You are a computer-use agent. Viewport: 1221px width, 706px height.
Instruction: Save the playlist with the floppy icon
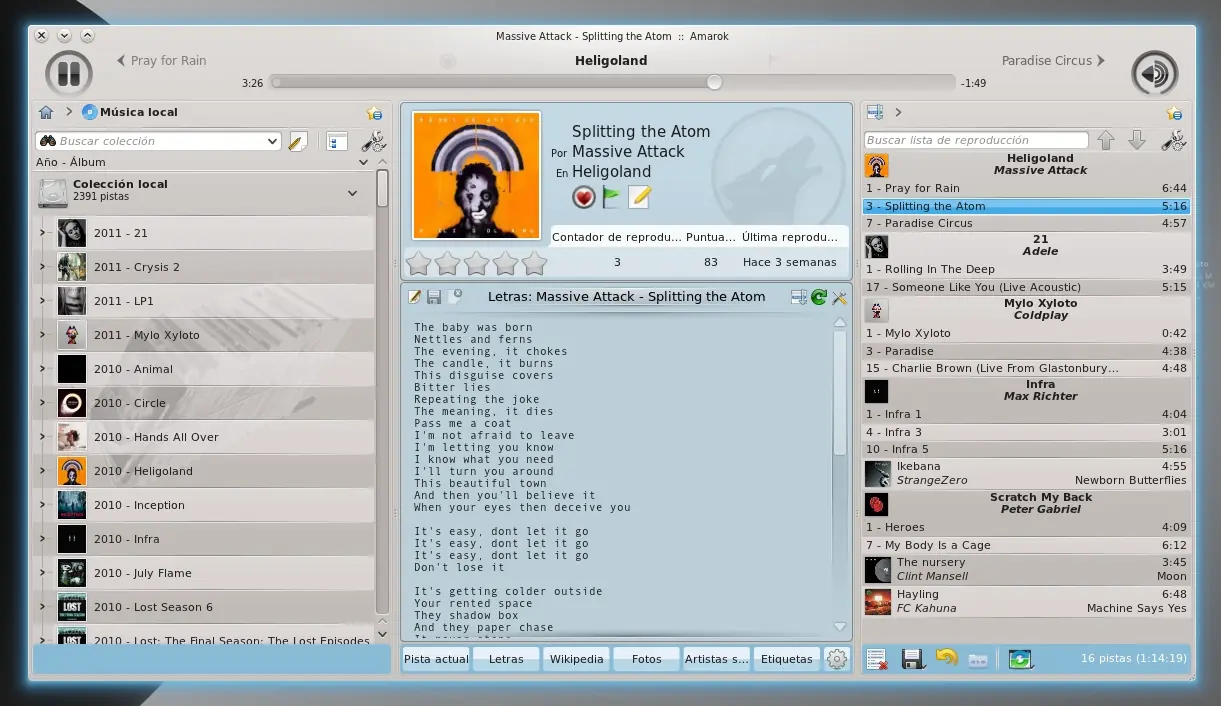[x=911, y=659]
